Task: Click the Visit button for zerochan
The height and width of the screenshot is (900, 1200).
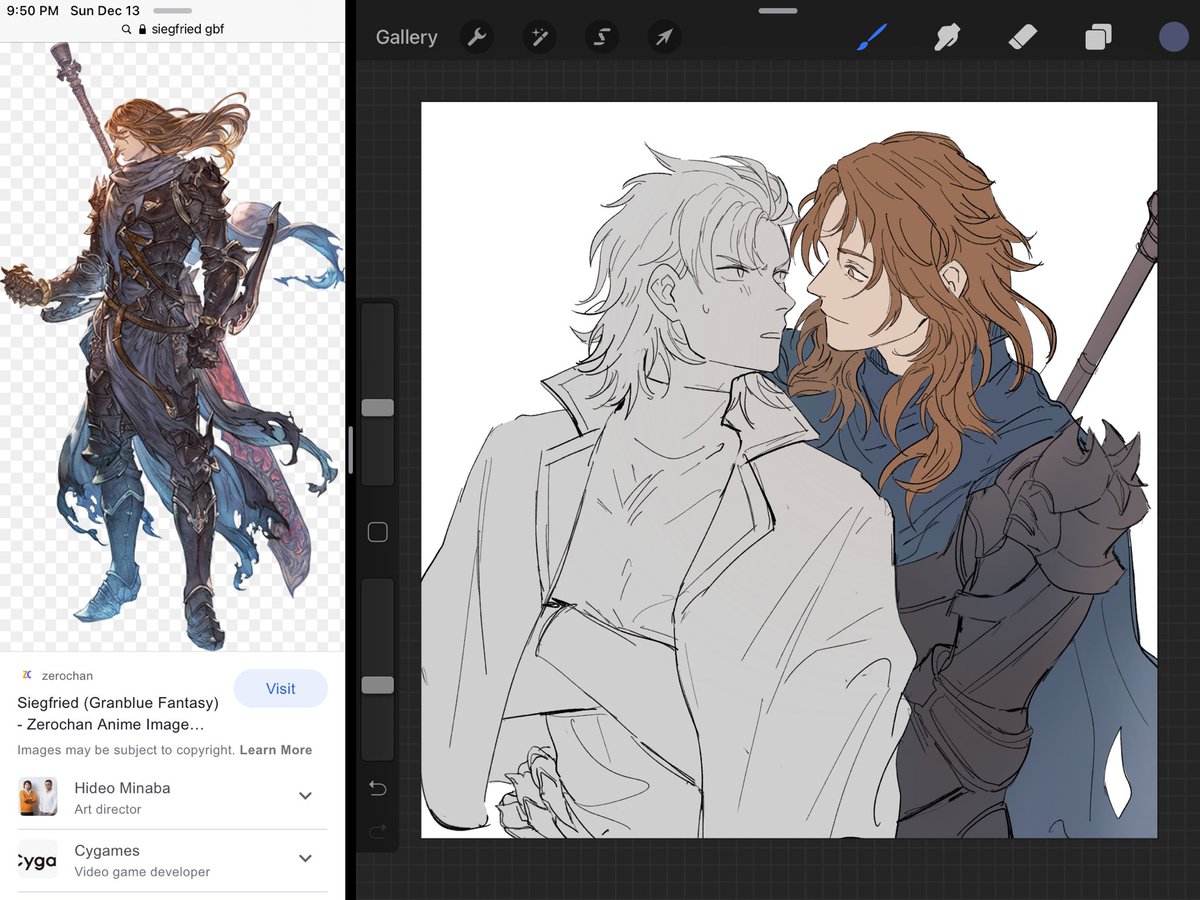Action: click(280, 689)
